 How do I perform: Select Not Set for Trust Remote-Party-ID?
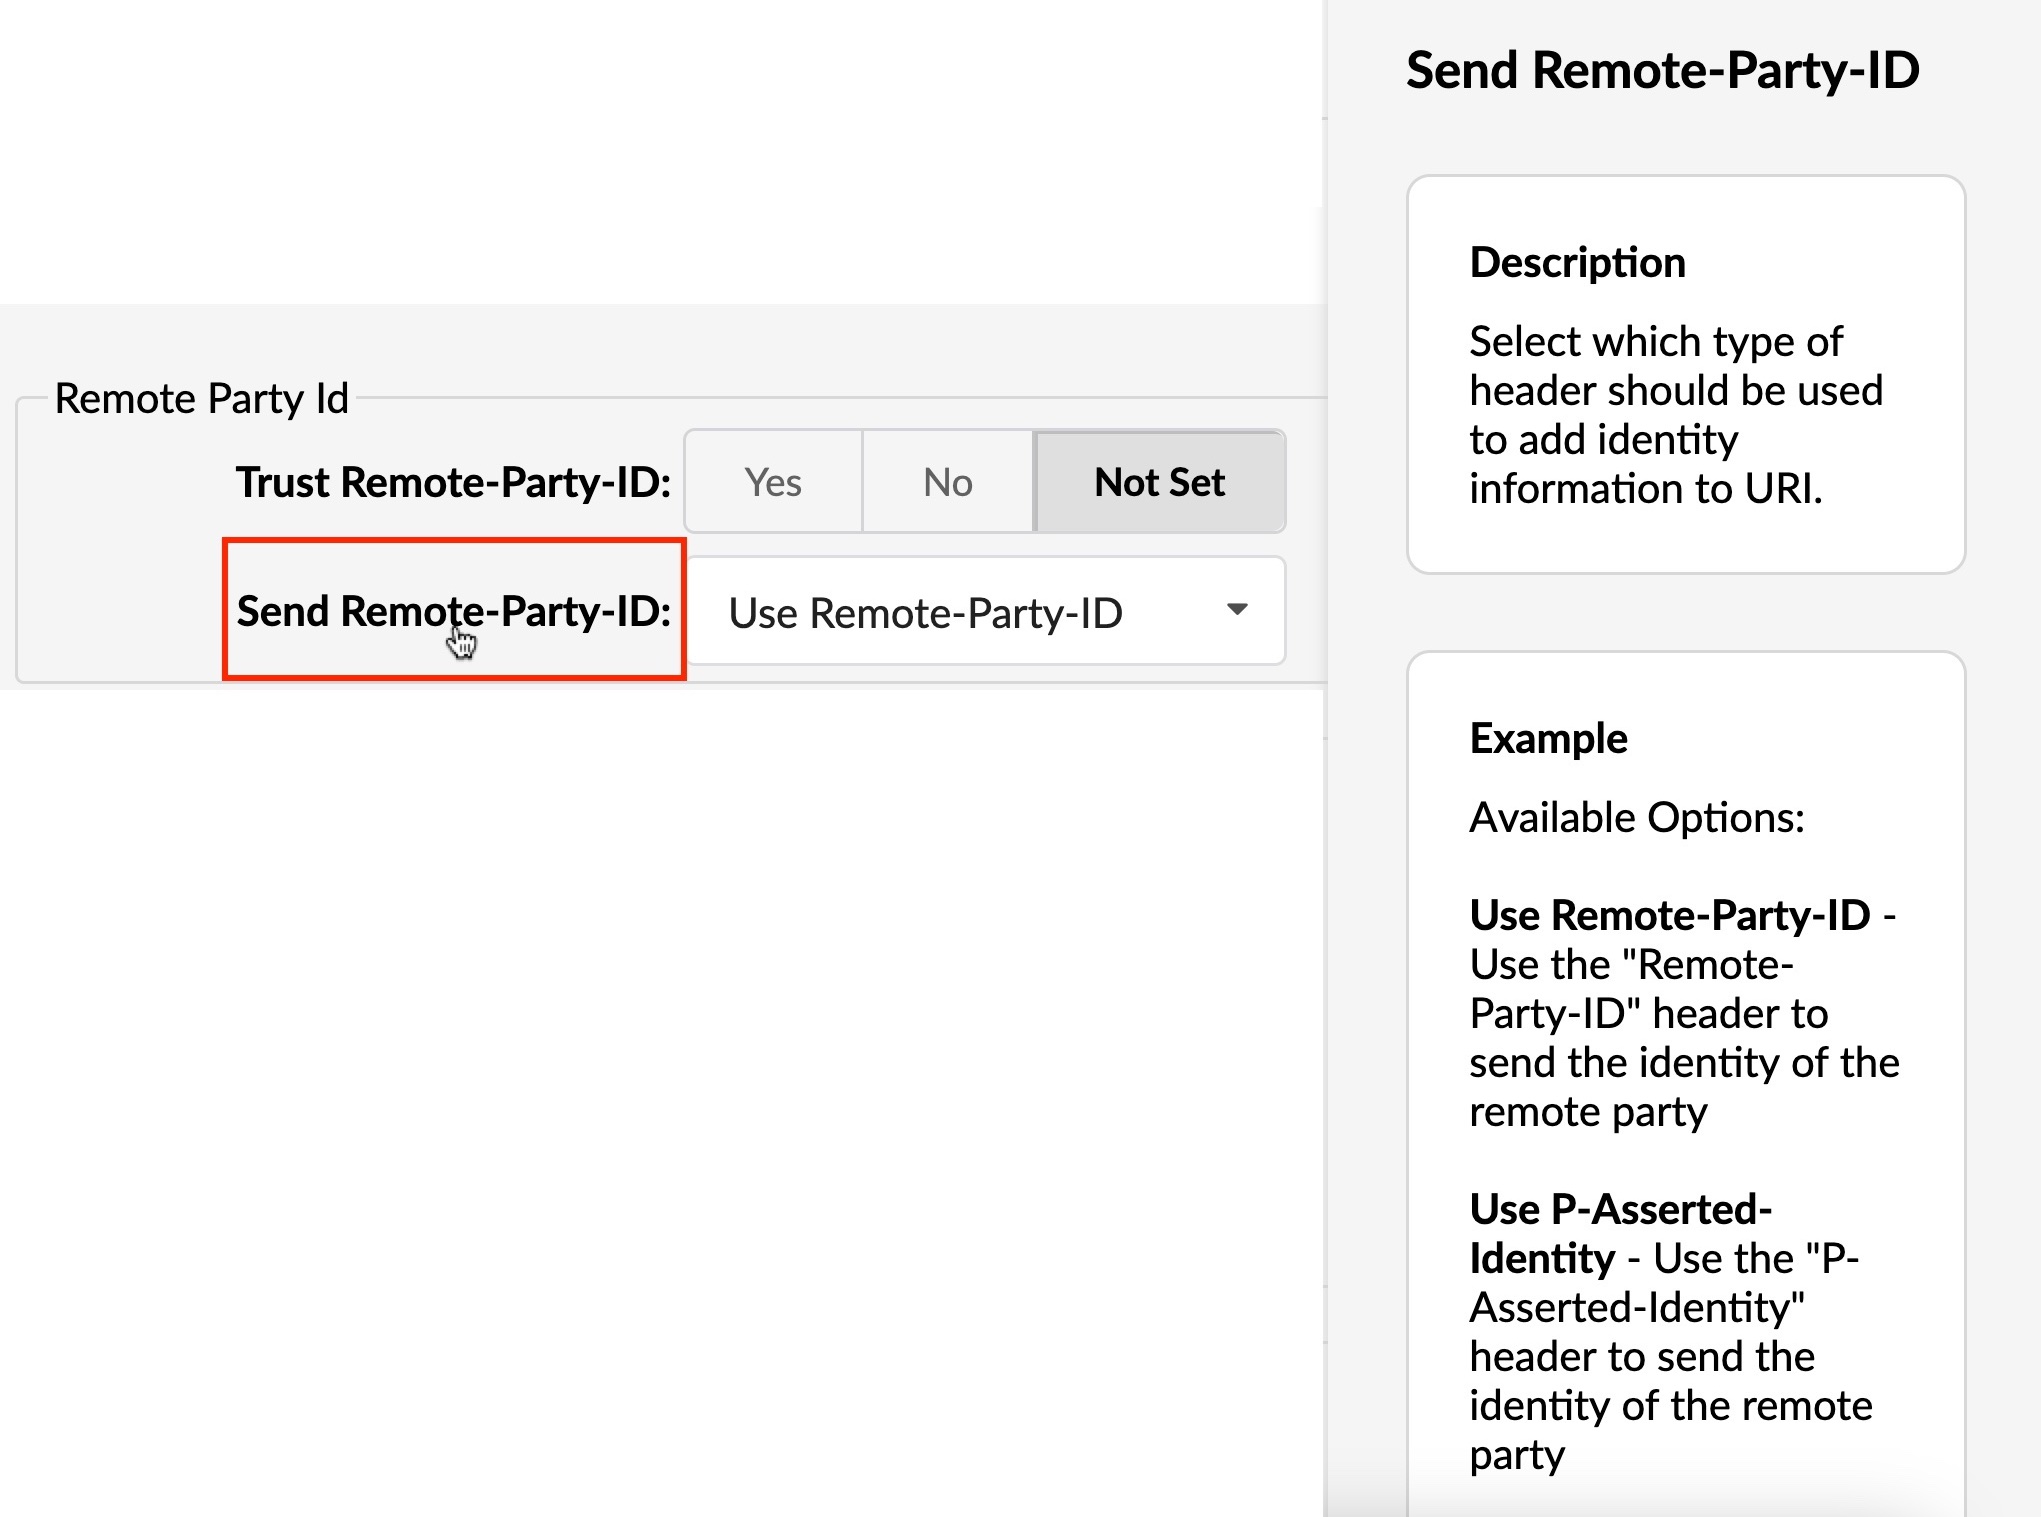click(1160, 482)
